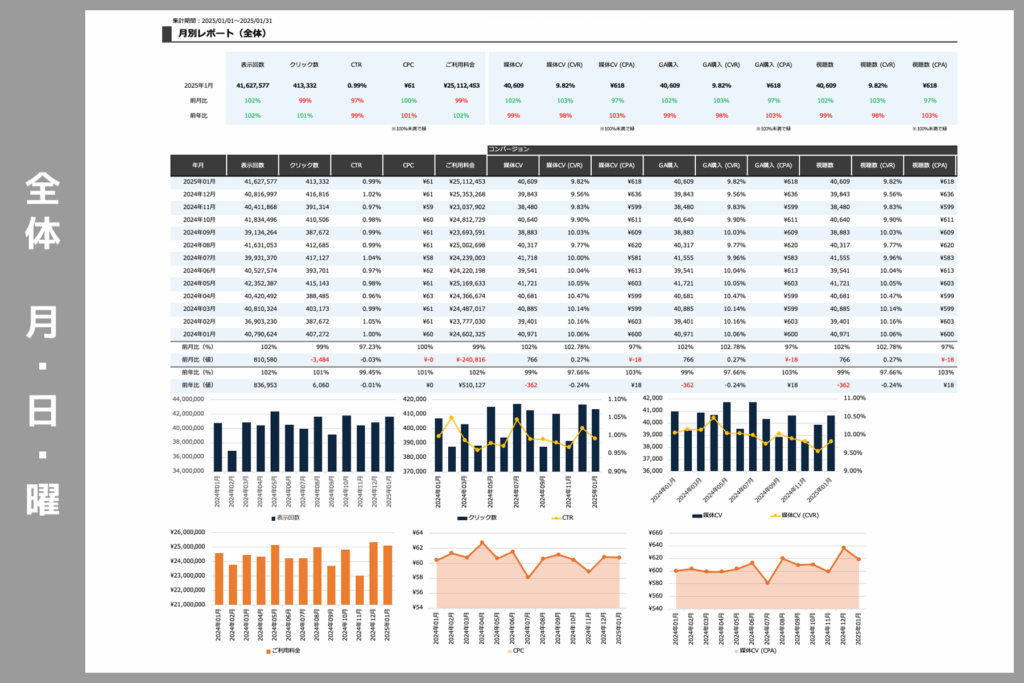Click the 2025年1月 summary row label
Screen dimensions: 1024x683
coord(197,86)
